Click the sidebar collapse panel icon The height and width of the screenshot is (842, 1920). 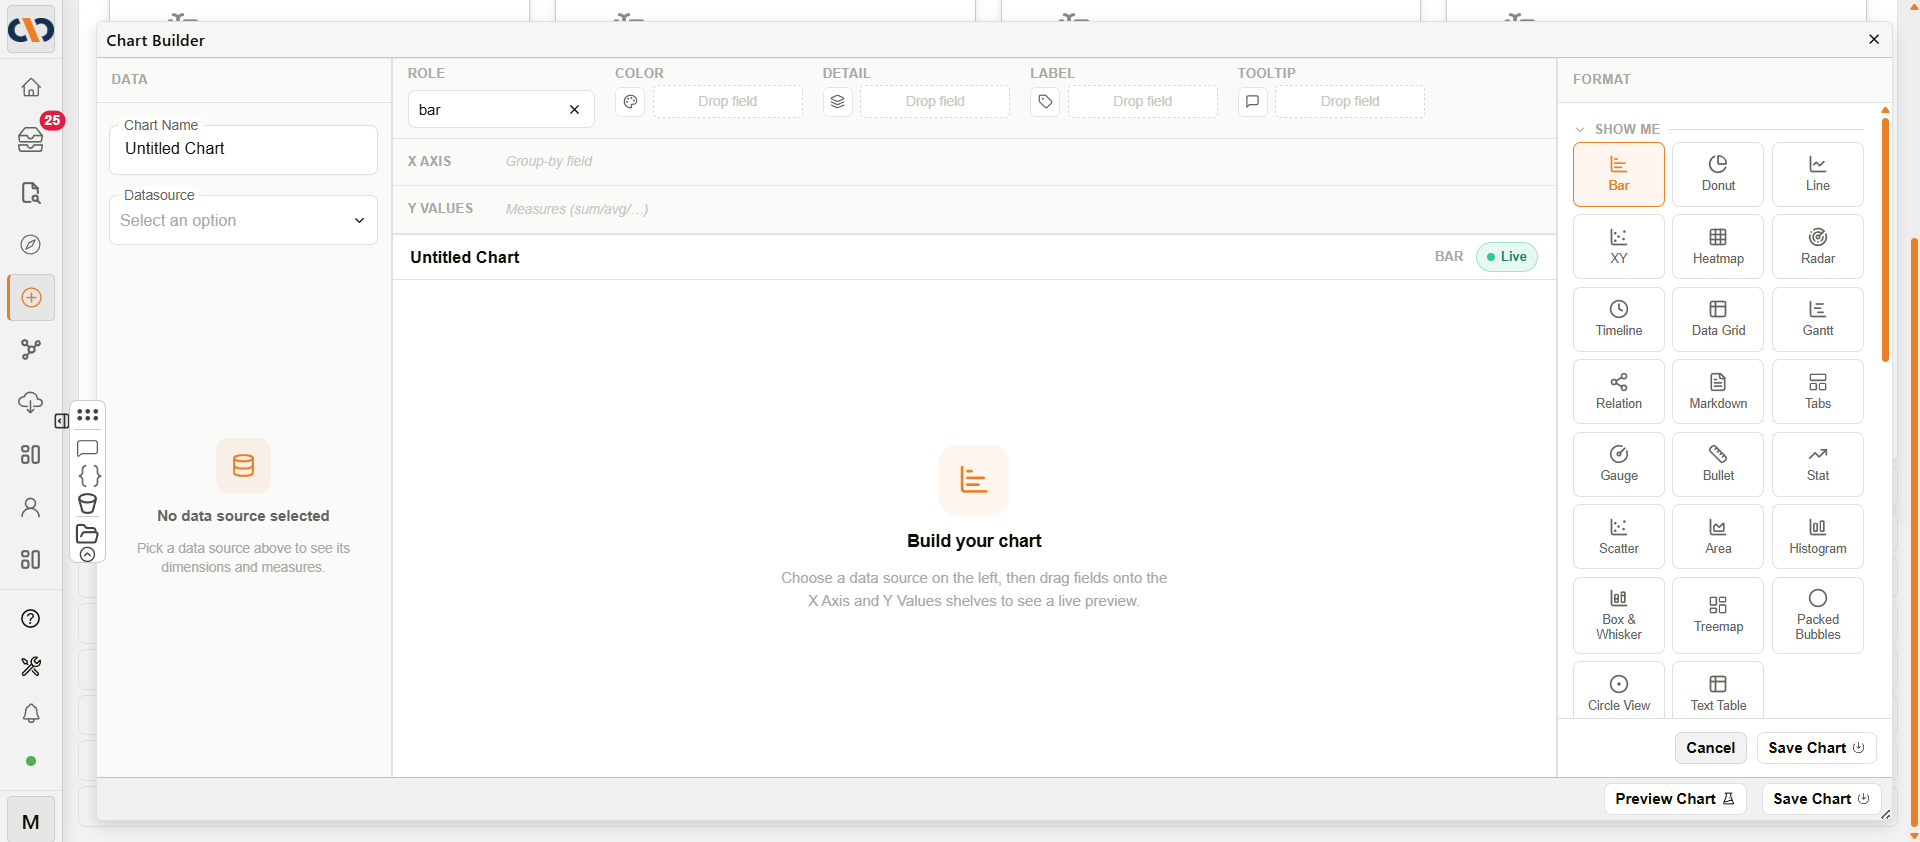coord(61,421)
